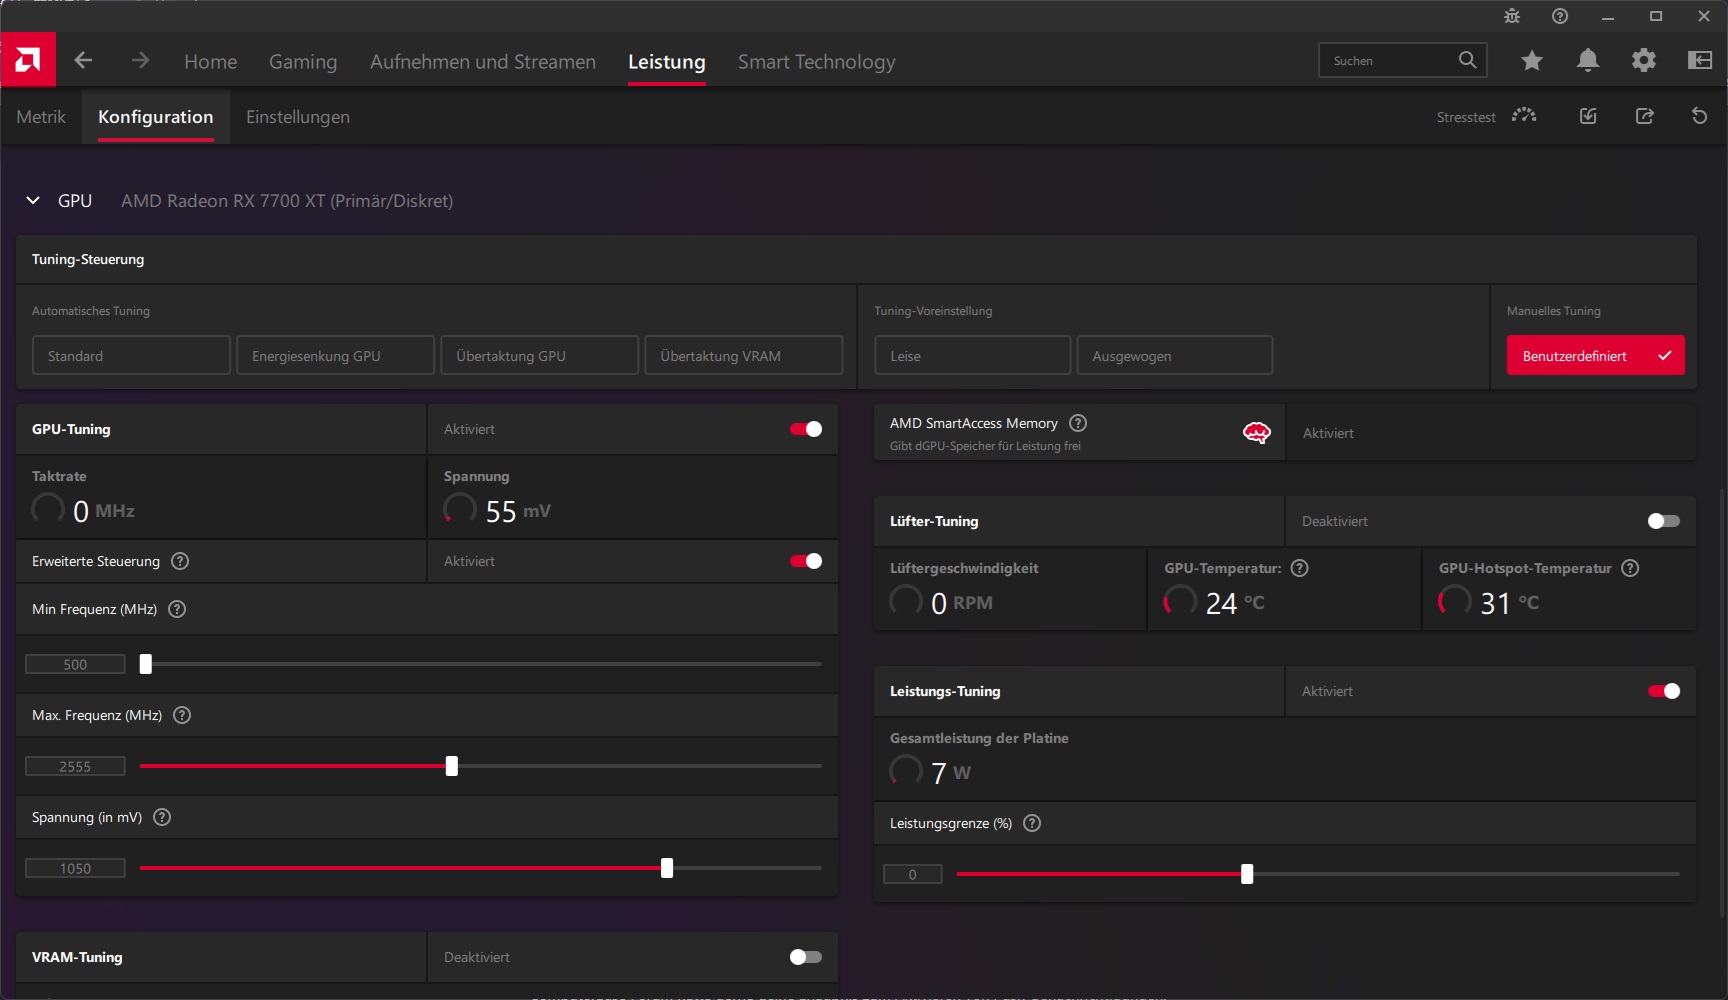The height and width of the screenshot is (1000, 1728).
Task: Click the AMD logo icon
Action: 28,60
